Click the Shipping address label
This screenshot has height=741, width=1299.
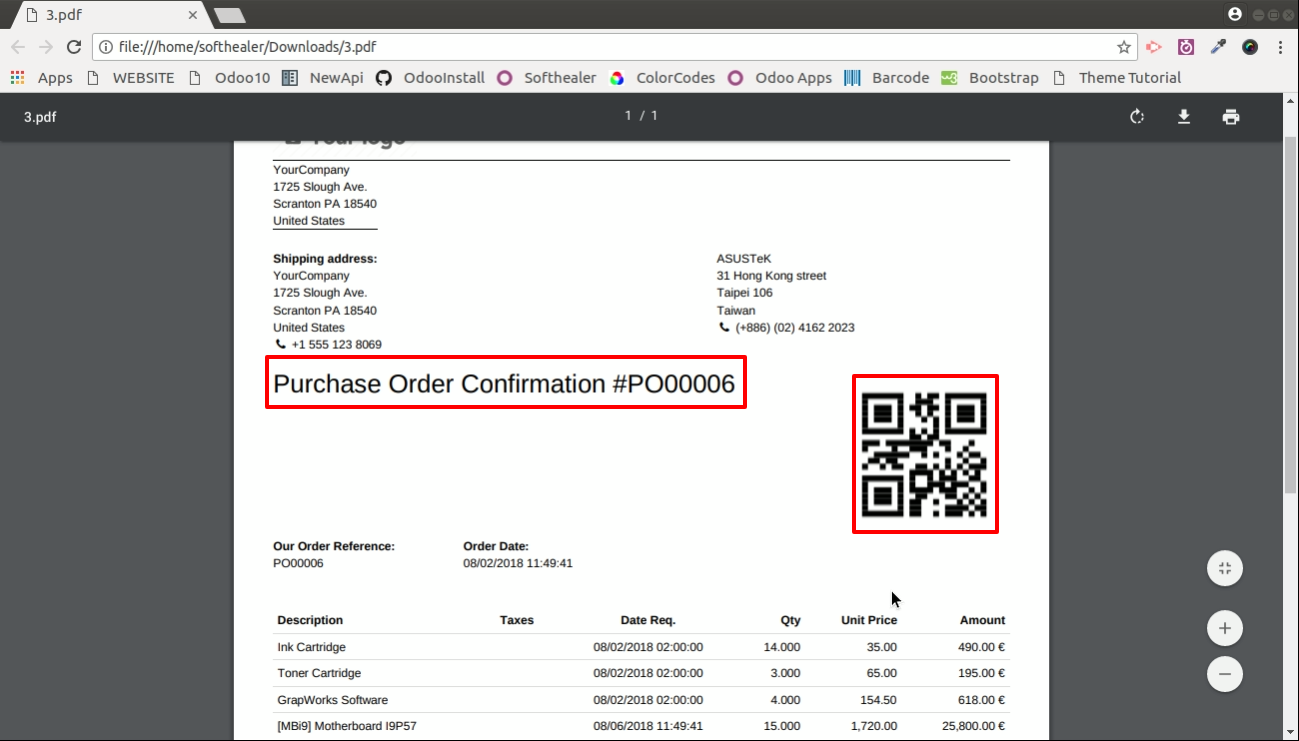point(325,259)
